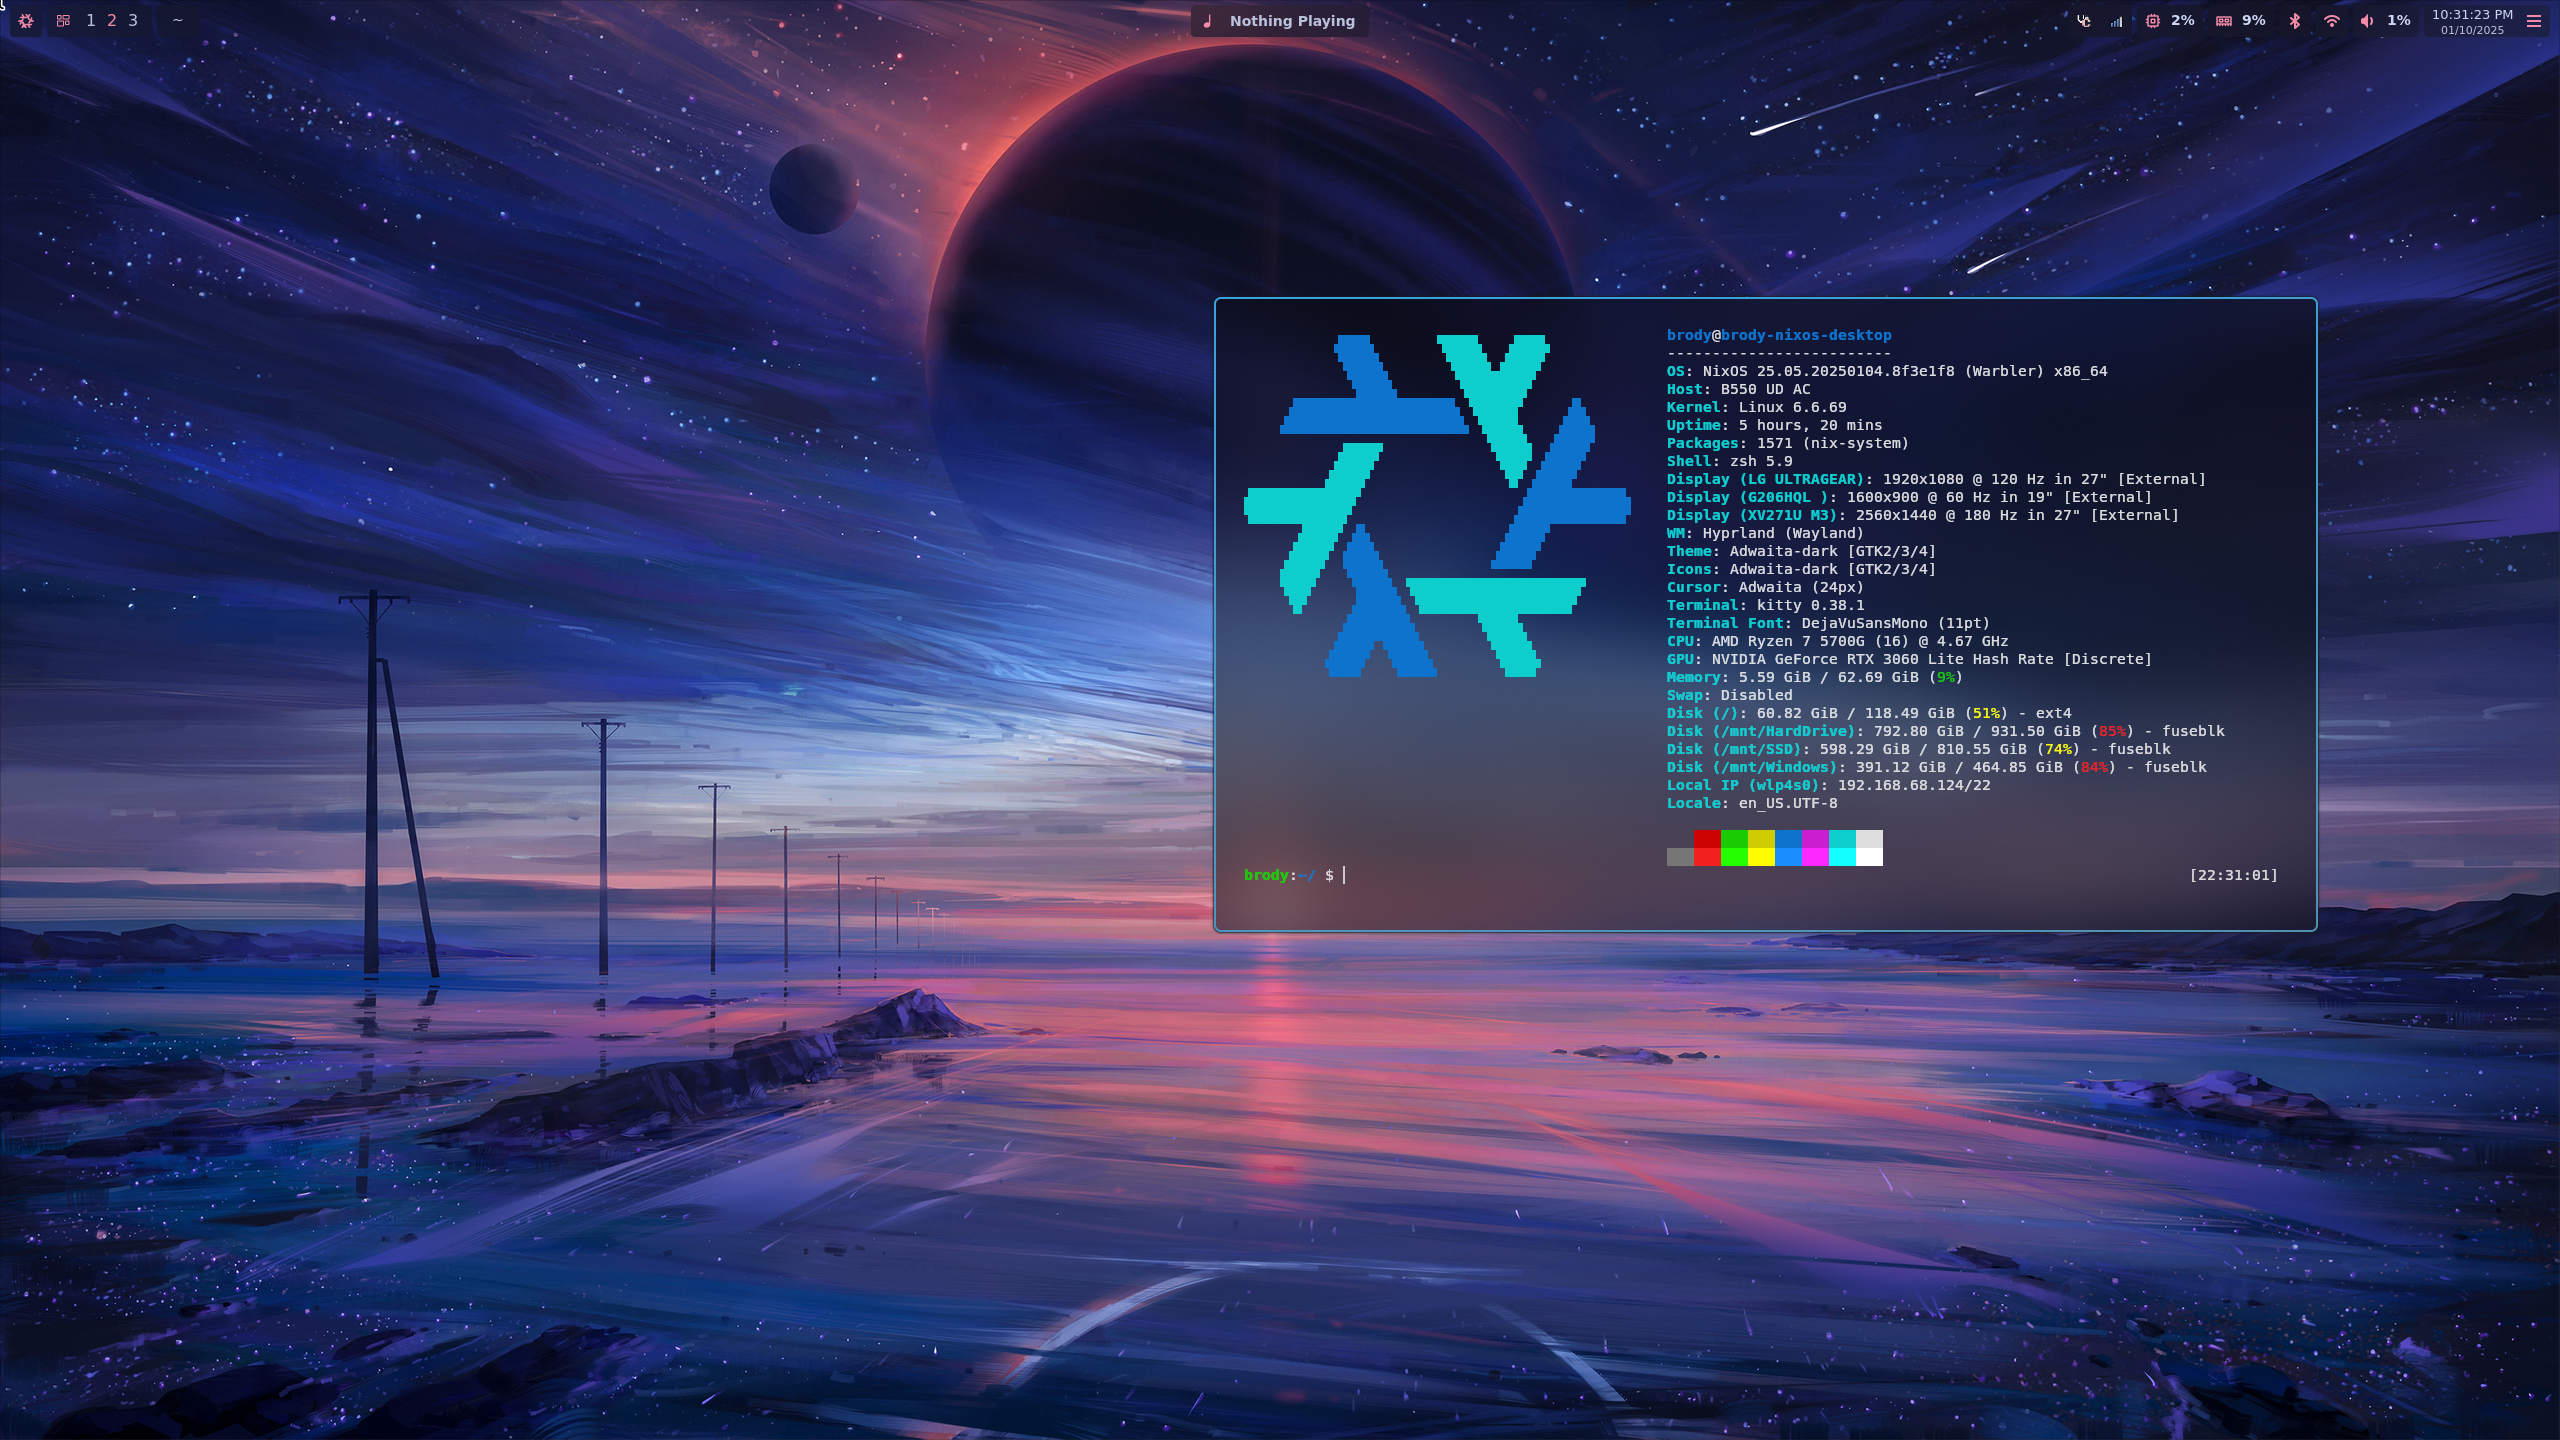Open the clock and date widget
The width and height of the screenshot is (2560, 1440).
2472,21
